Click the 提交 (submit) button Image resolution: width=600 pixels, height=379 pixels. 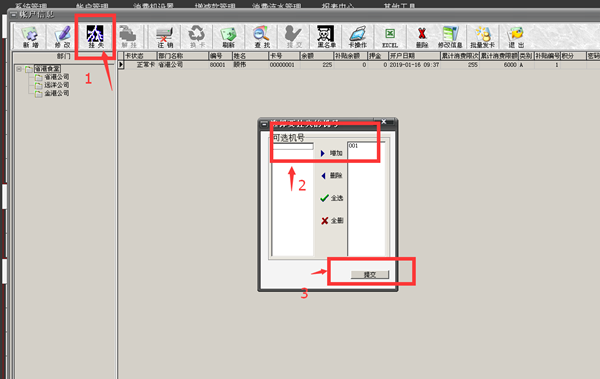(x=370, y=274)
